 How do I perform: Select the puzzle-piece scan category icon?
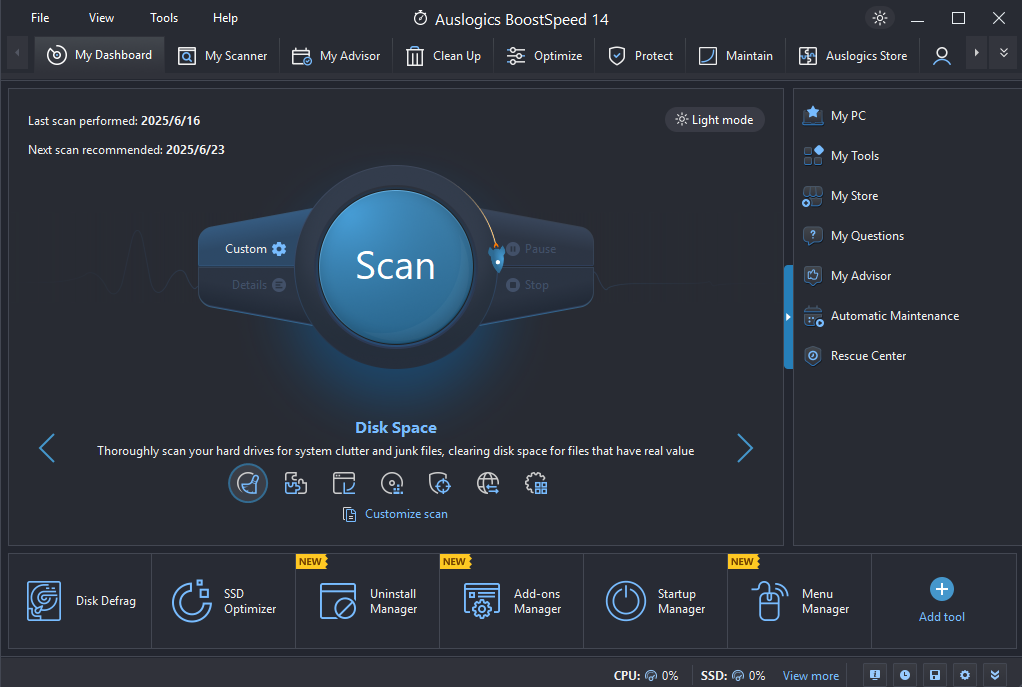coord(296,484)
